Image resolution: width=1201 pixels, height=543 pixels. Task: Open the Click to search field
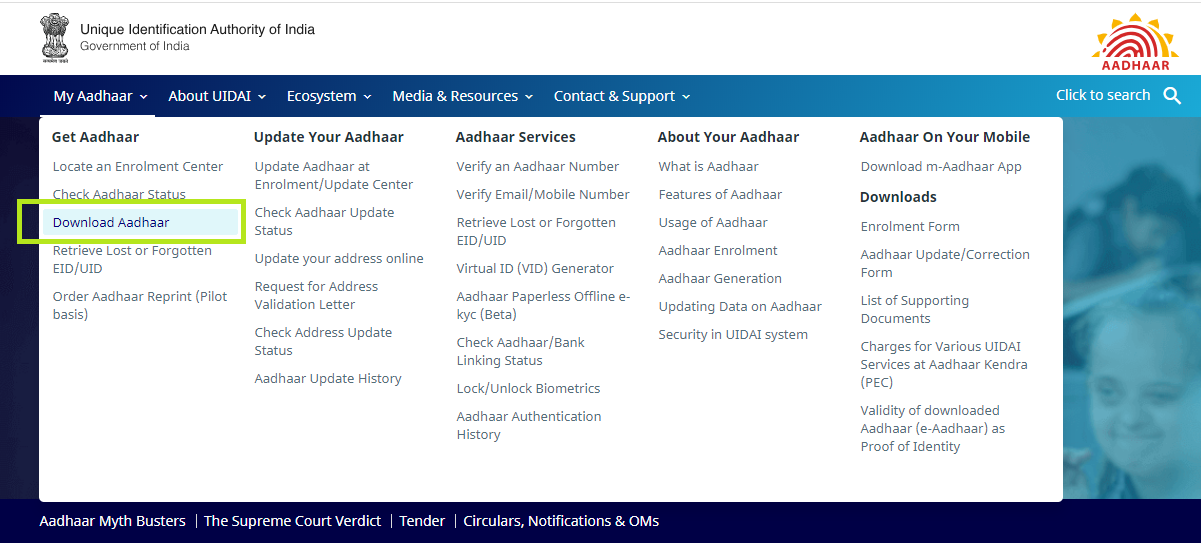pyautogui.click(x=1103, y=95)
